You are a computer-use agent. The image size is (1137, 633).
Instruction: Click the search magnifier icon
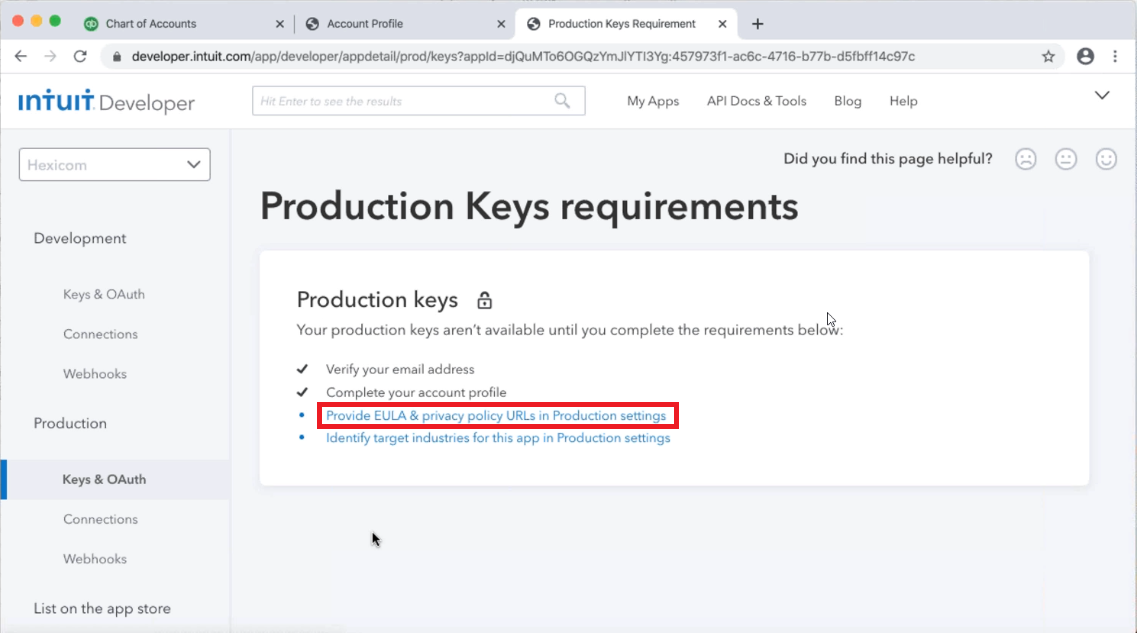[562, 101]
